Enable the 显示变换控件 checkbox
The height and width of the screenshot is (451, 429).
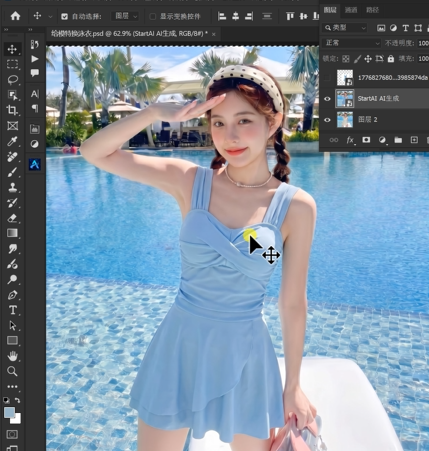click(x=153, y=16)
